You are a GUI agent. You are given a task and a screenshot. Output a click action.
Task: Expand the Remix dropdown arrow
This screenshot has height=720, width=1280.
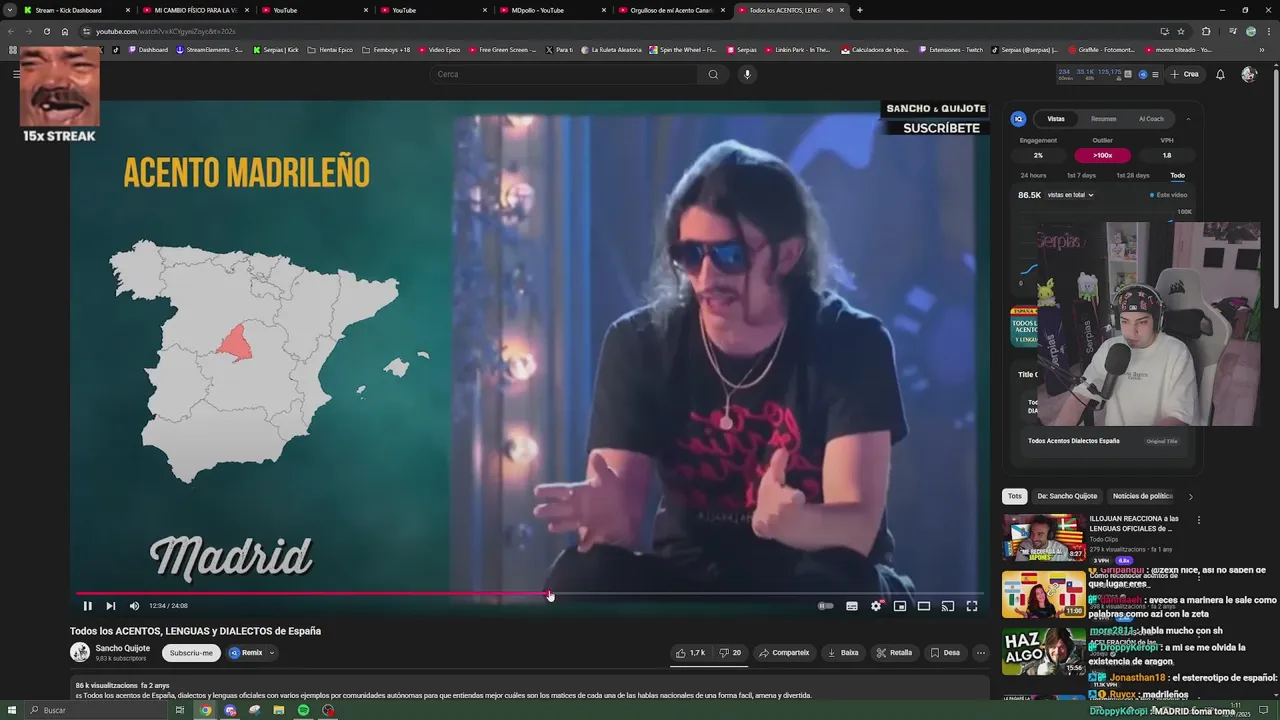[271, 653]
